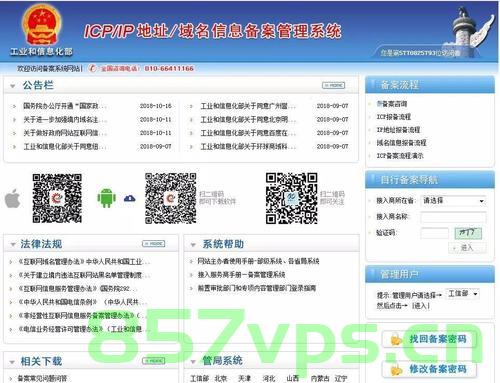Screen dimensions: 500x383
Task: Open the 接入商所在省 dropdown
Action: (453, 201)
